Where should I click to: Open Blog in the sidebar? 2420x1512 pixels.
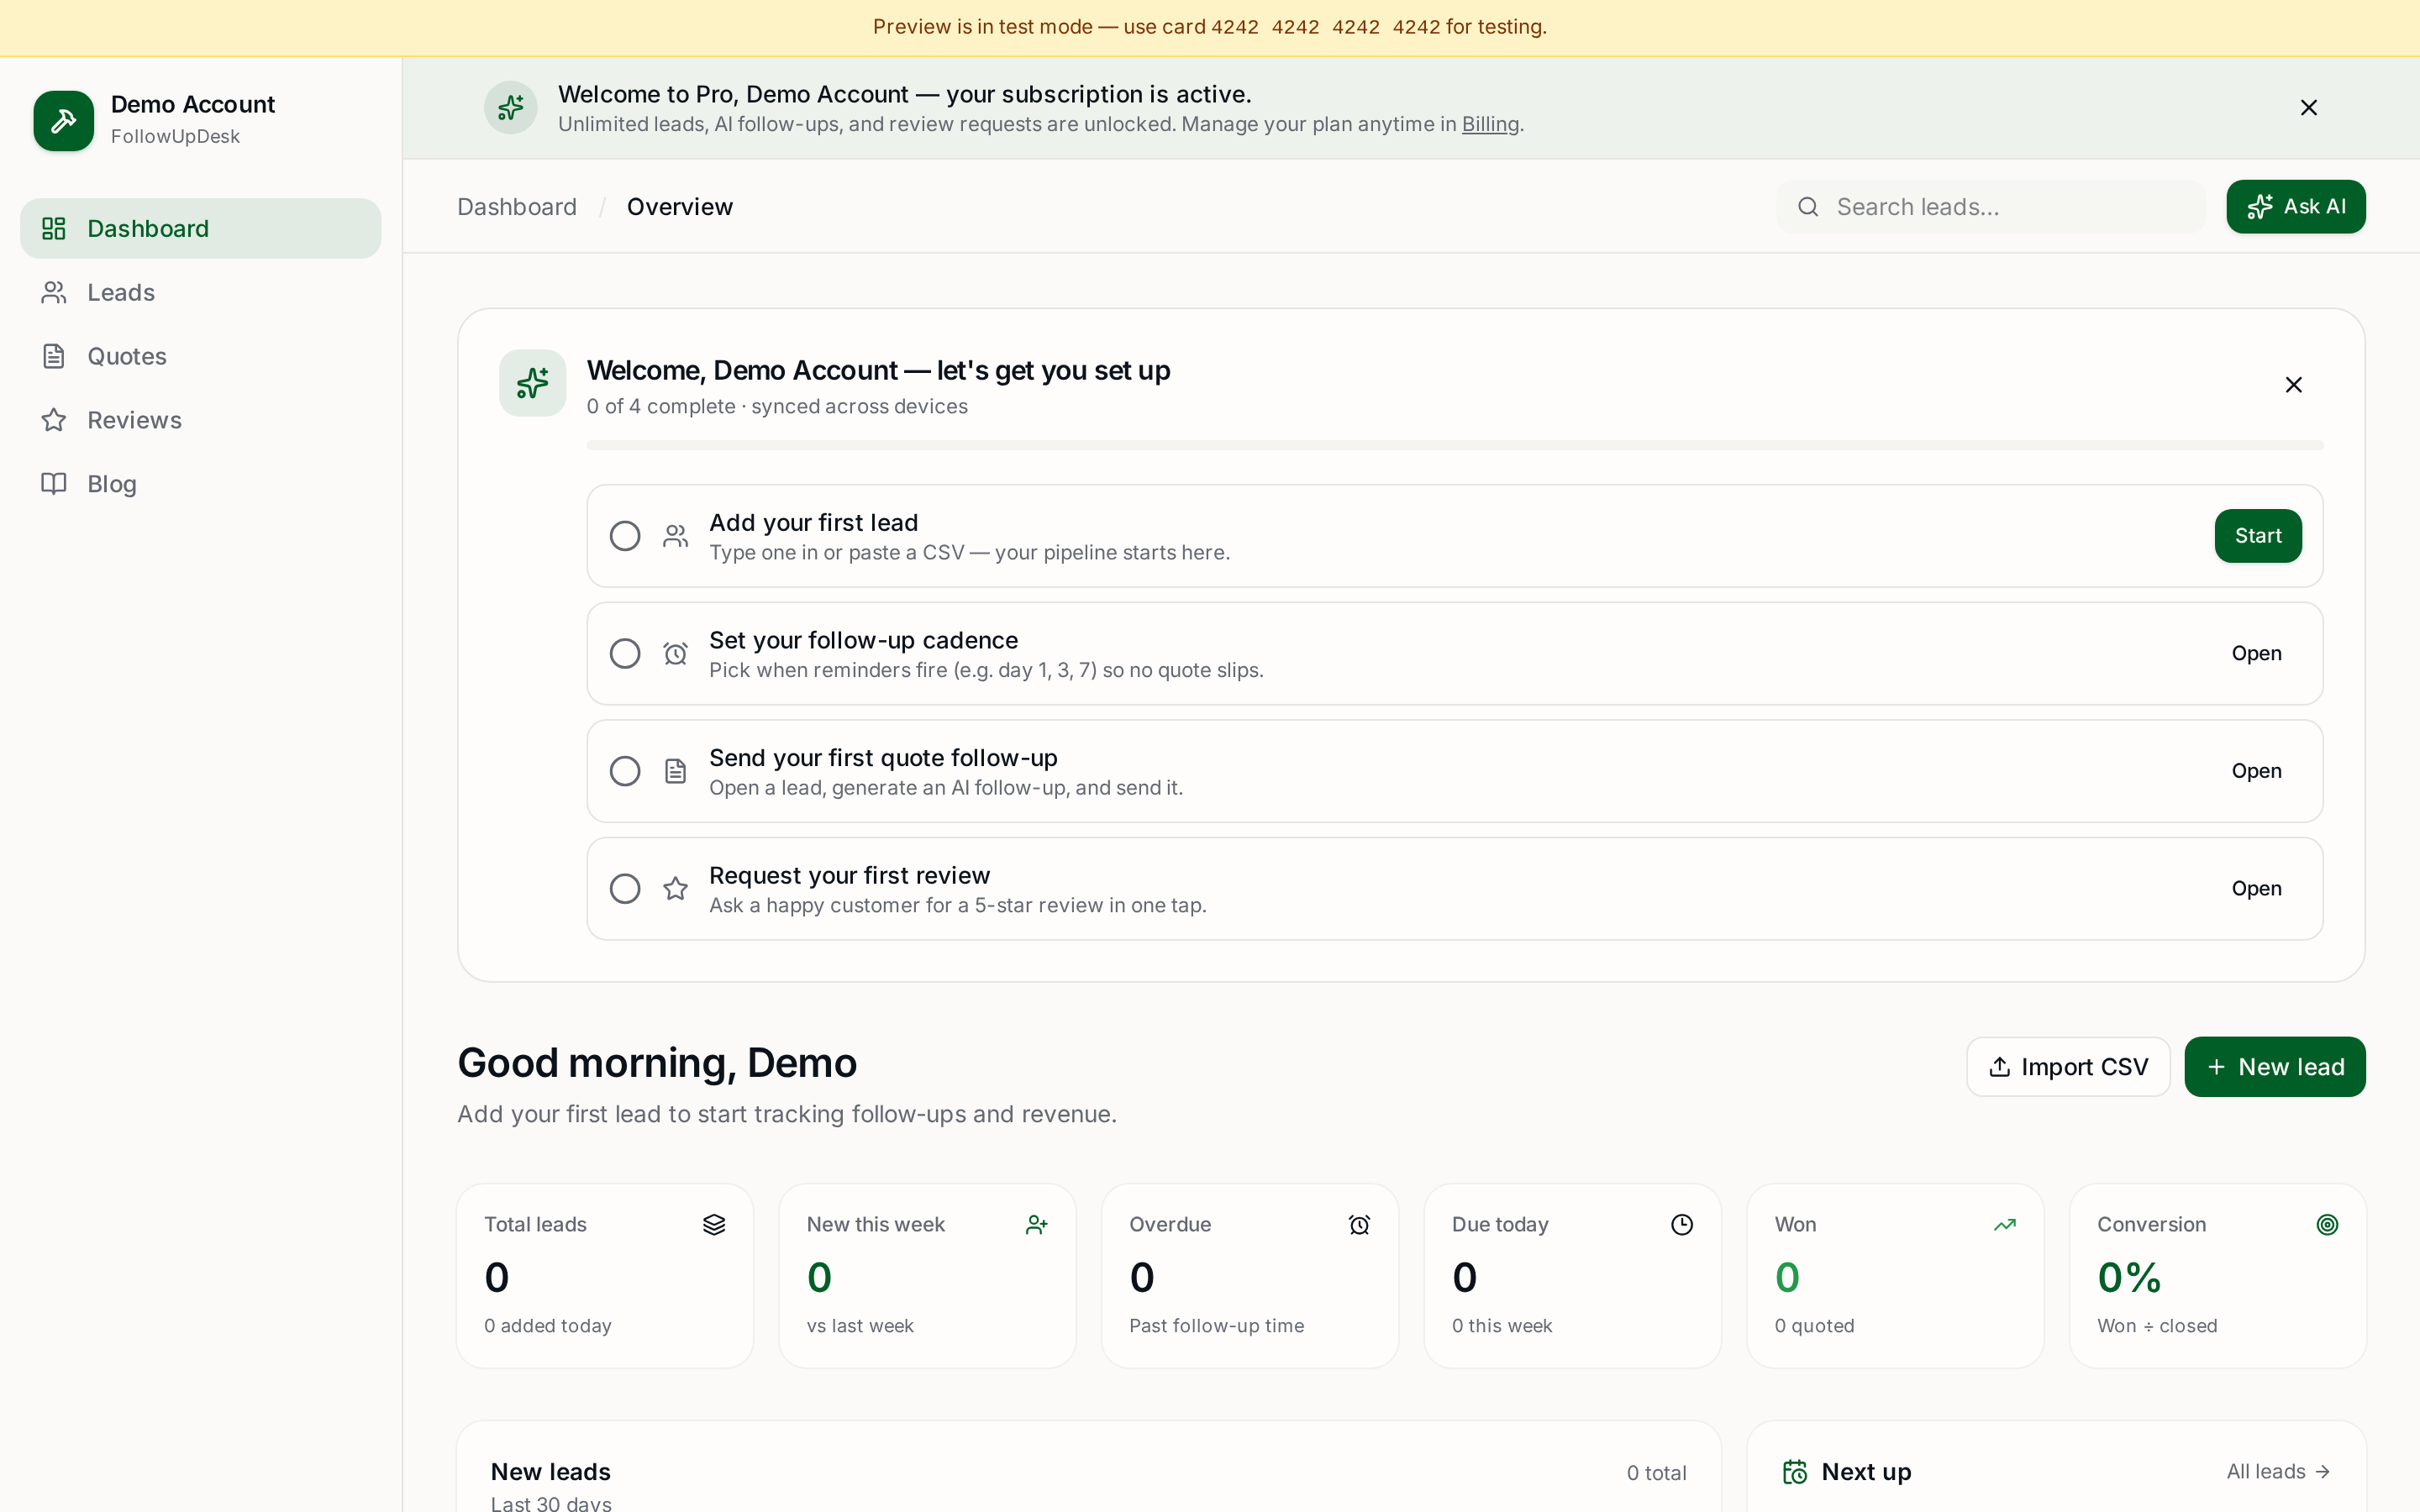click(x=200, y=484)
